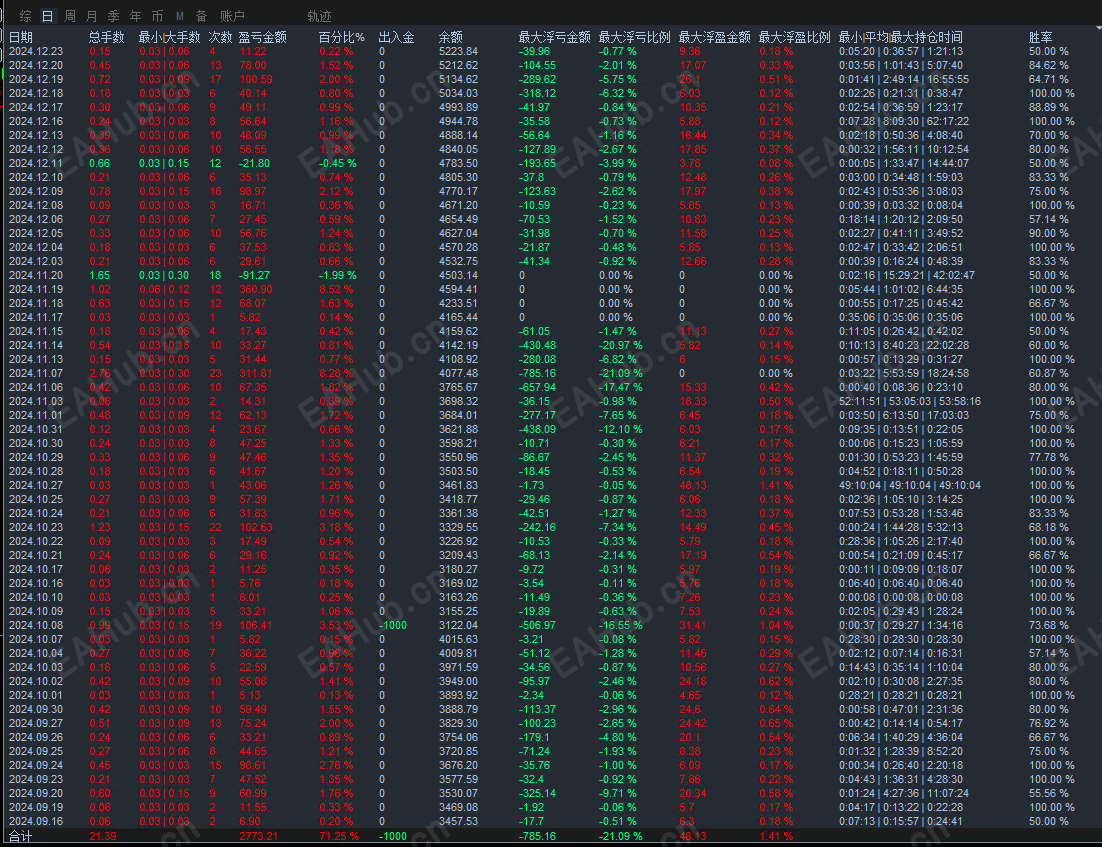Viewport: 1102px width, 847px height.
Task: Click the 最大浮亏金额 column header
Action: pyautogui.click(x=555, y=37)
